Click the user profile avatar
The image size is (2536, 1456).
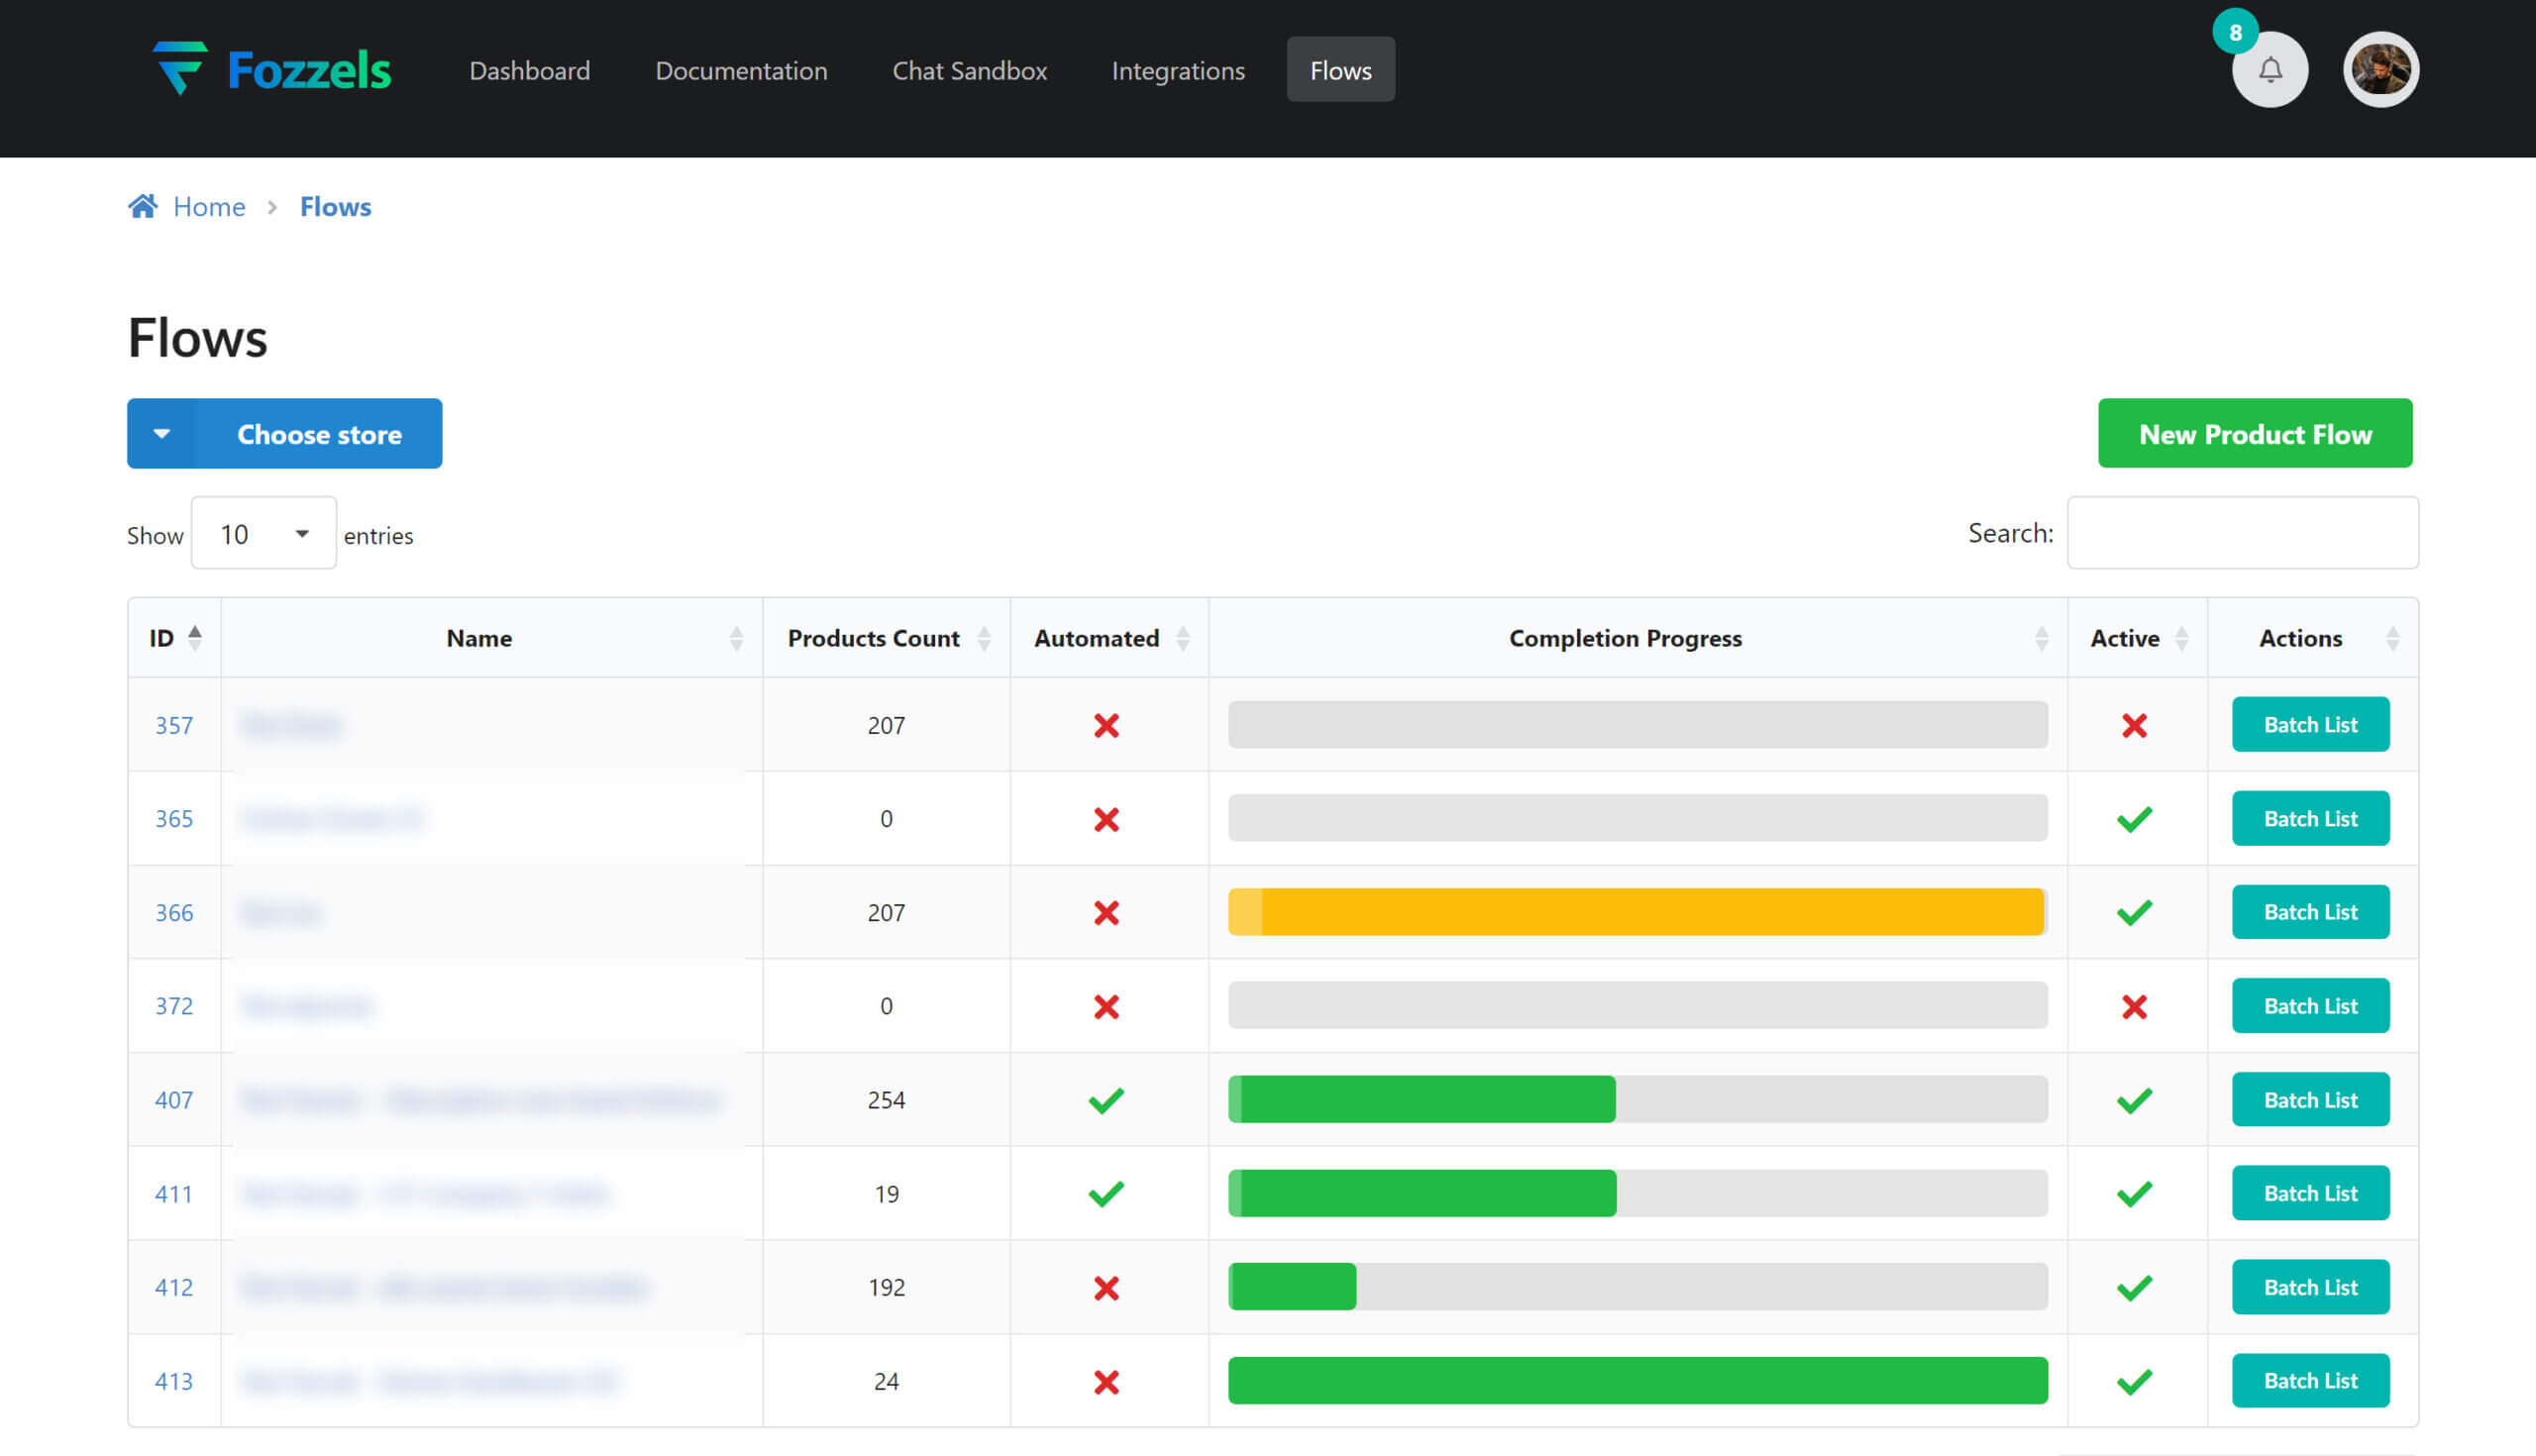tap(2380, 70)
